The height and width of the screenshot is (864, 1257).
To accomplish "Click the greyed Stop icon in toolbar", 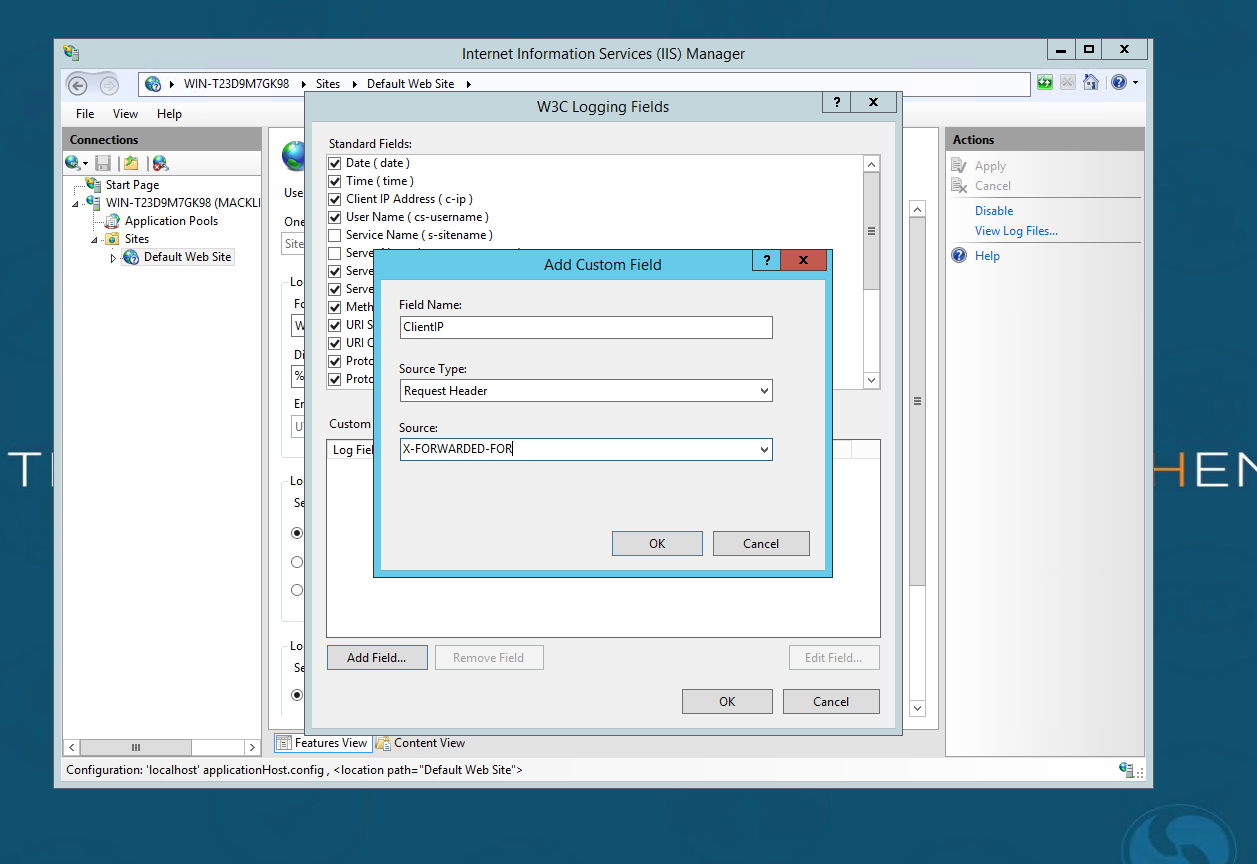I will pos(1068,83).
